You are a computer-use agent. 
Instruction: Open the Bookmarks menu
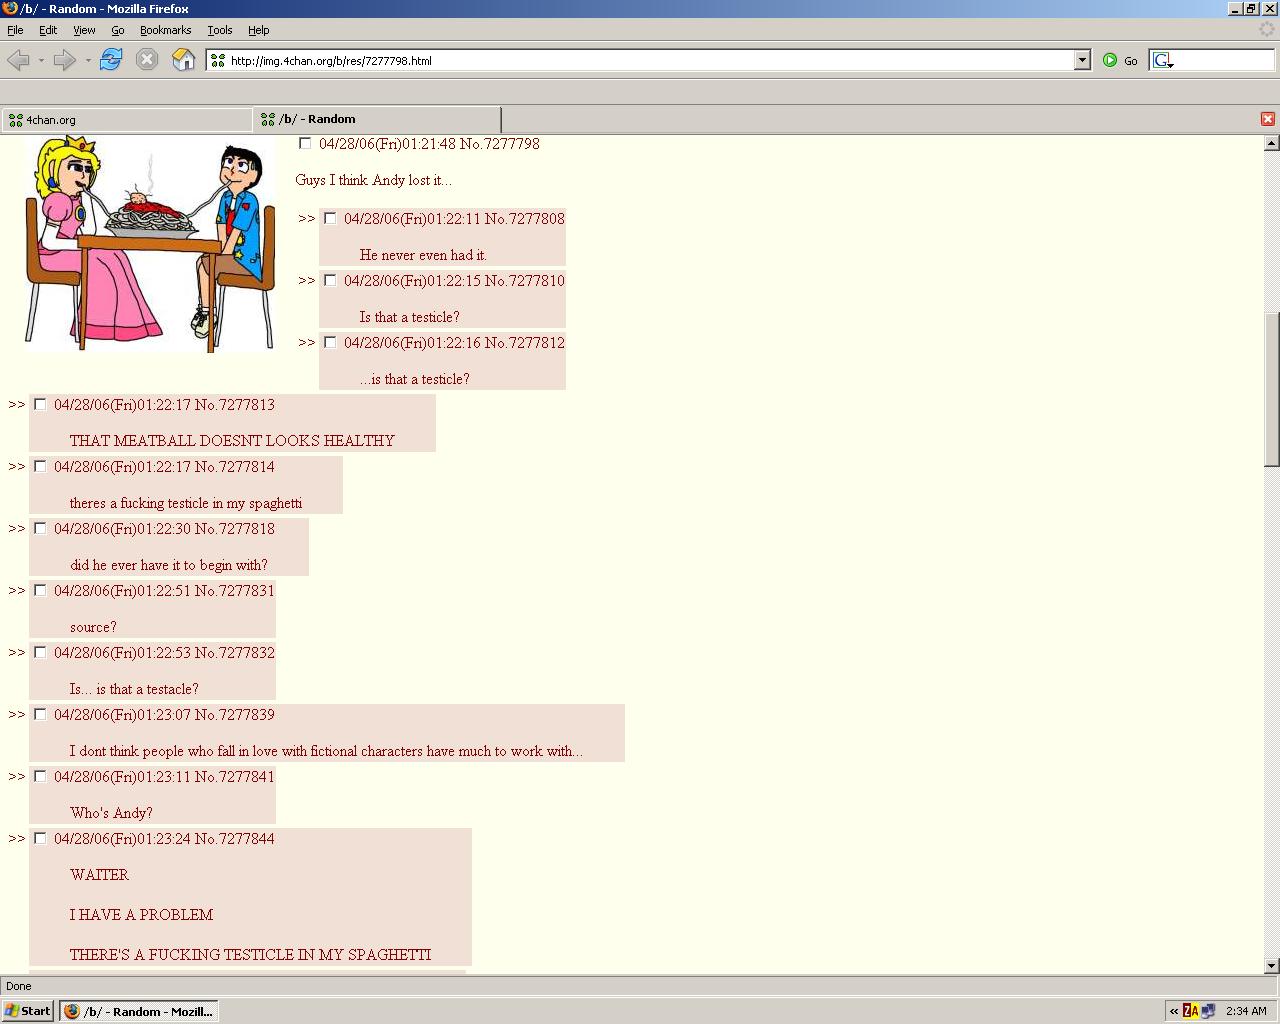(x=165, y=30)
